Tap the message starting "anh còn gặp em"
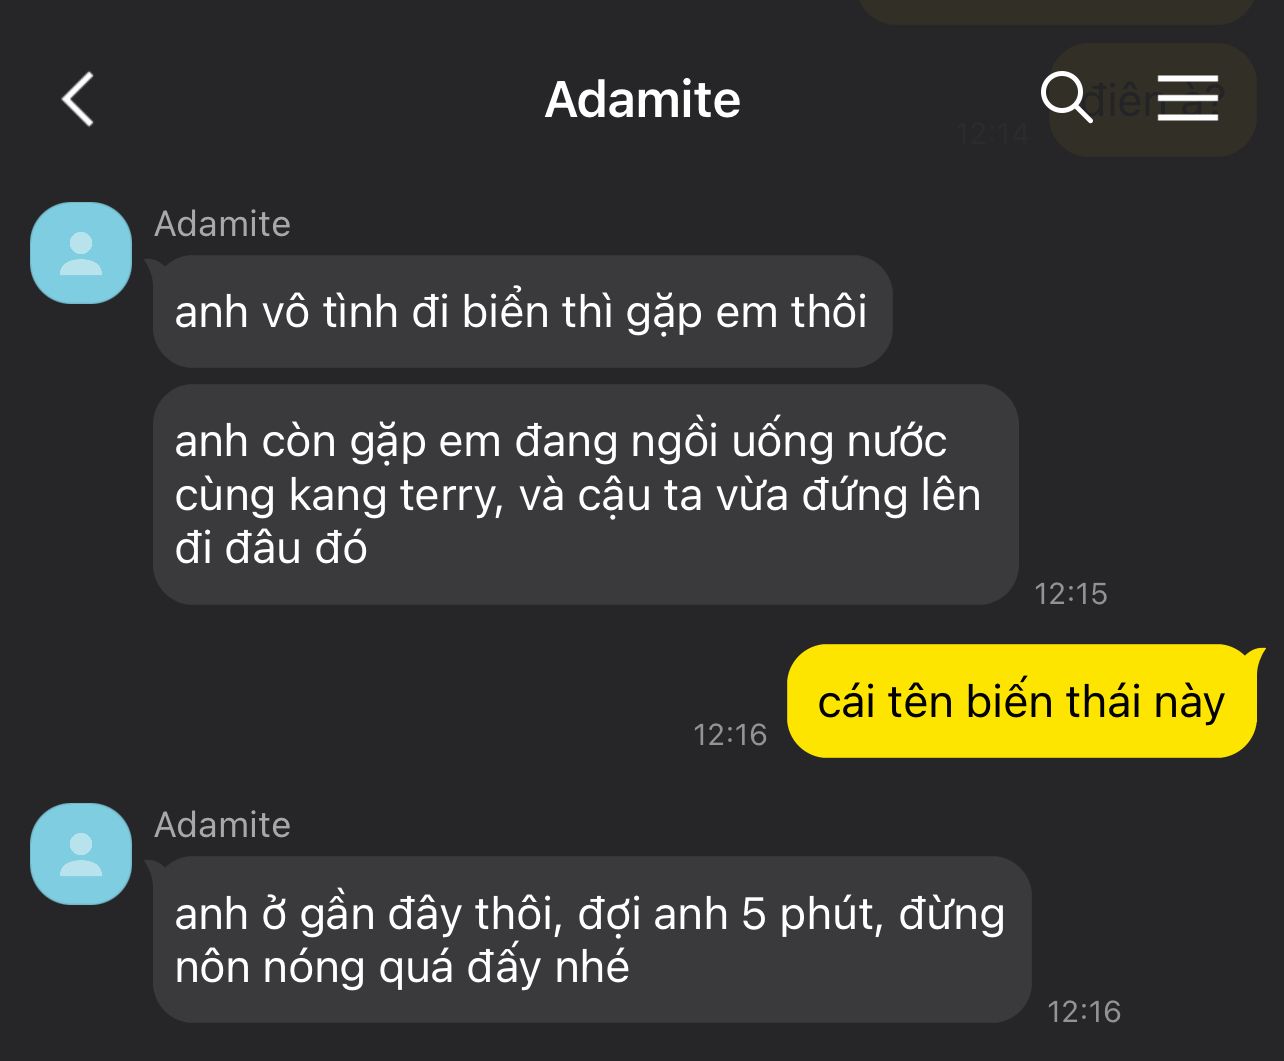The width and height of the screenshot is (1284, 1061). [586, 495]
